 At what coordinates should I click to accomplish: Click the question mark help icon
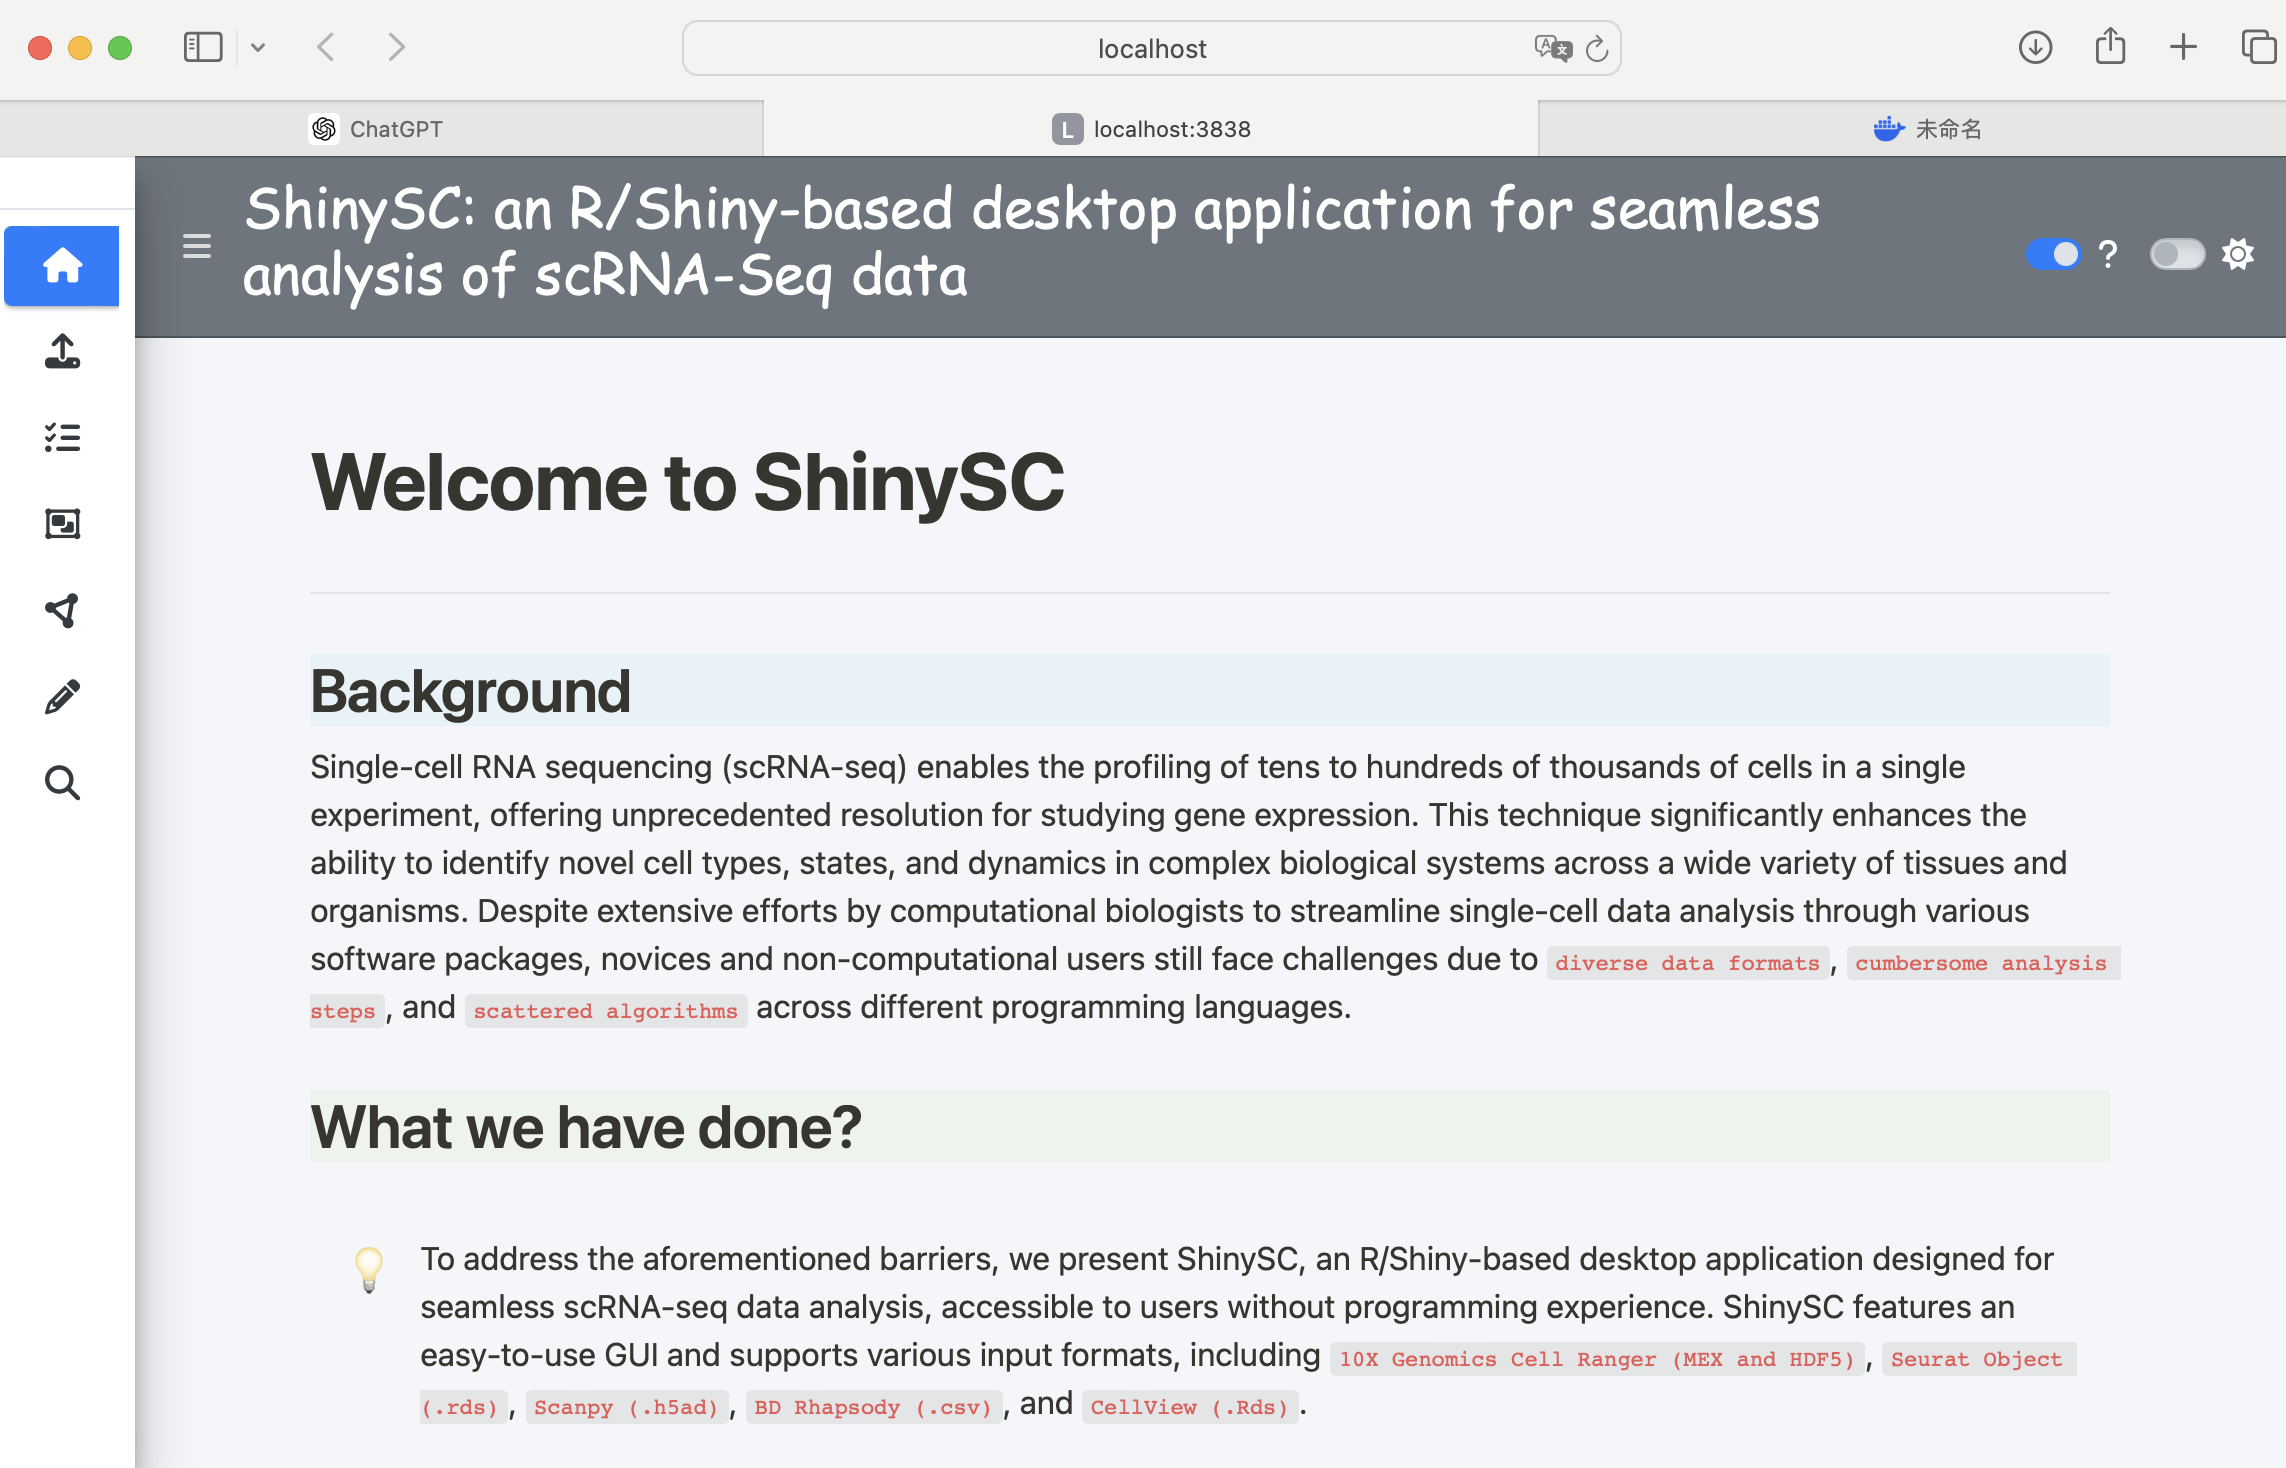pyautogui.click(x=2108, y=255)
